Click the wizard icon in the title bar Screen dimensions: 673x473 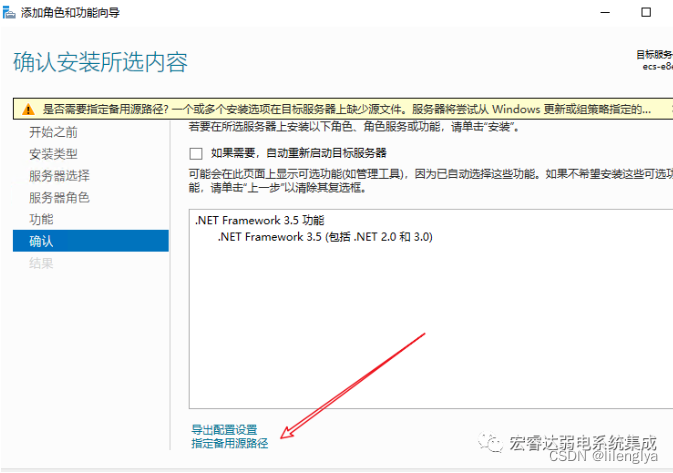(9, 12)
